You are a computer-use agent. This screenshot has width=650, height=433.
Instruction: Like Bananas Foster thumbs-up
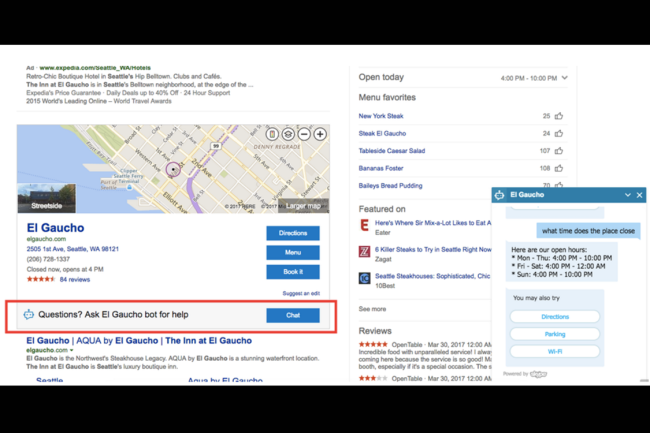click(559, 168)
